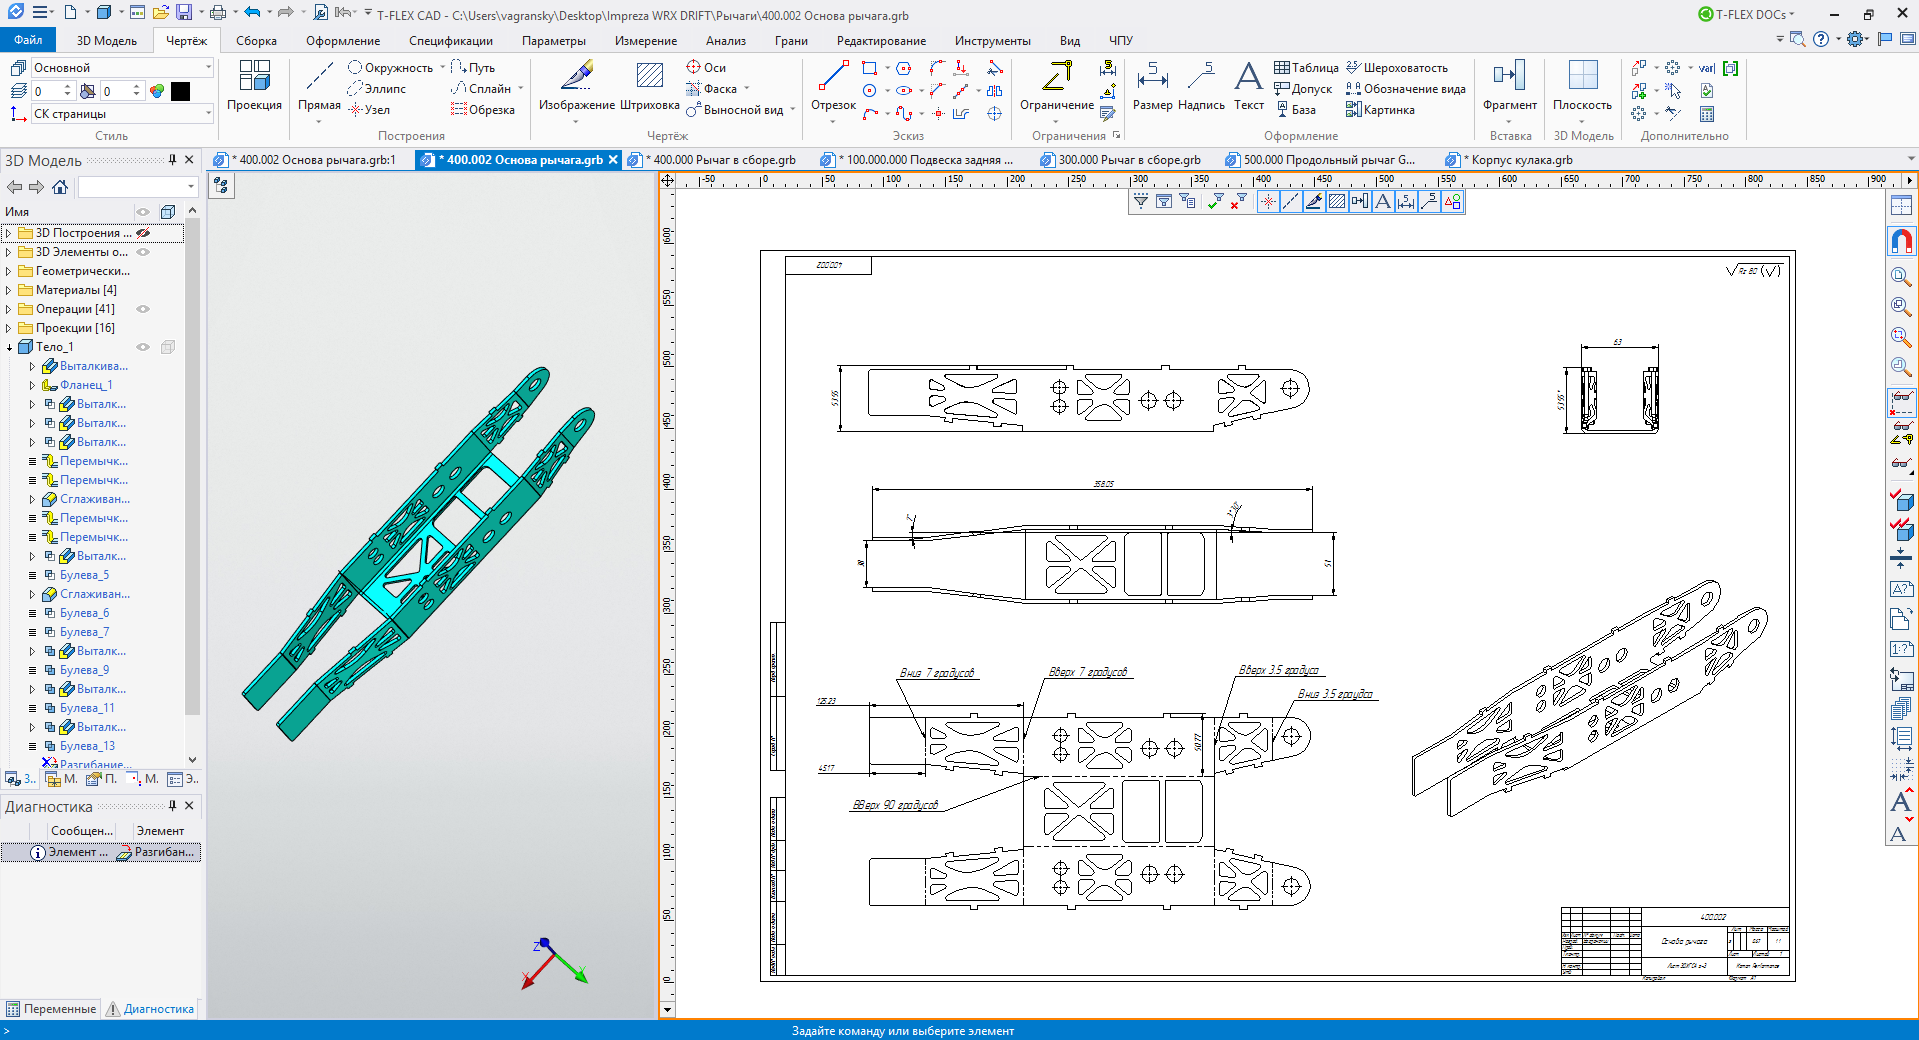Toggle the Имя column eye visibility header
Screen dimensions: 1919x1040
(143, 211)
